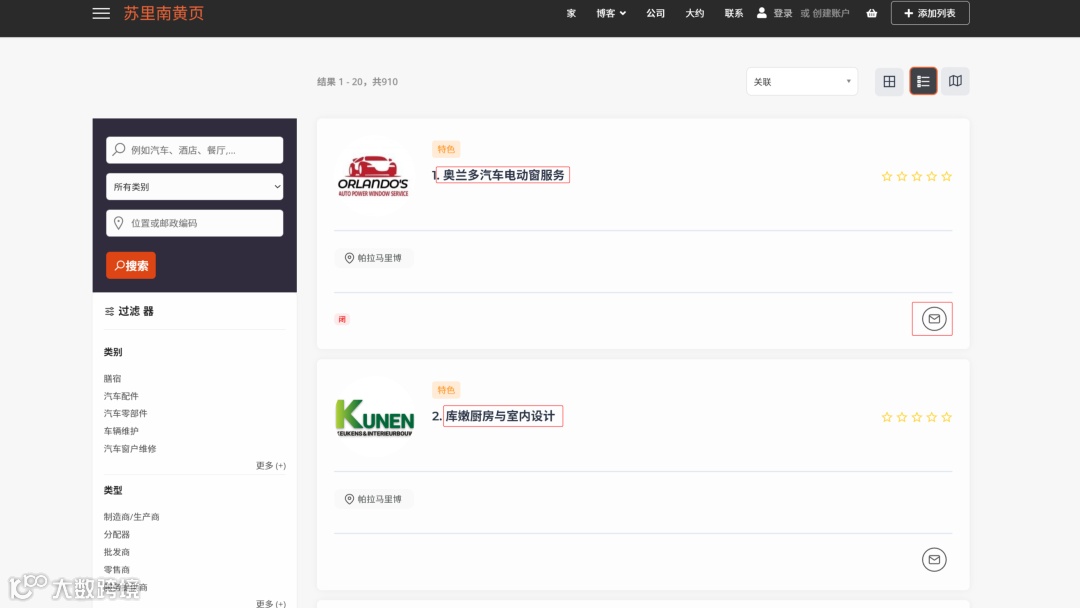Select the 汽车窗户维修 category filter
The width and height of the screenshot is (1080, 608).
130,448
